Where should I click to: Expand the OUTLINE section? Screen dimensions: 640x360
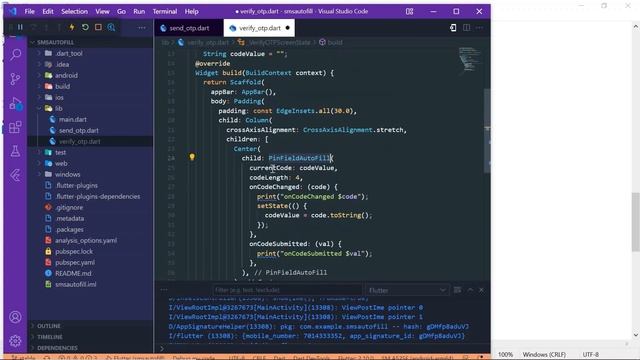(x=49, y=326)
